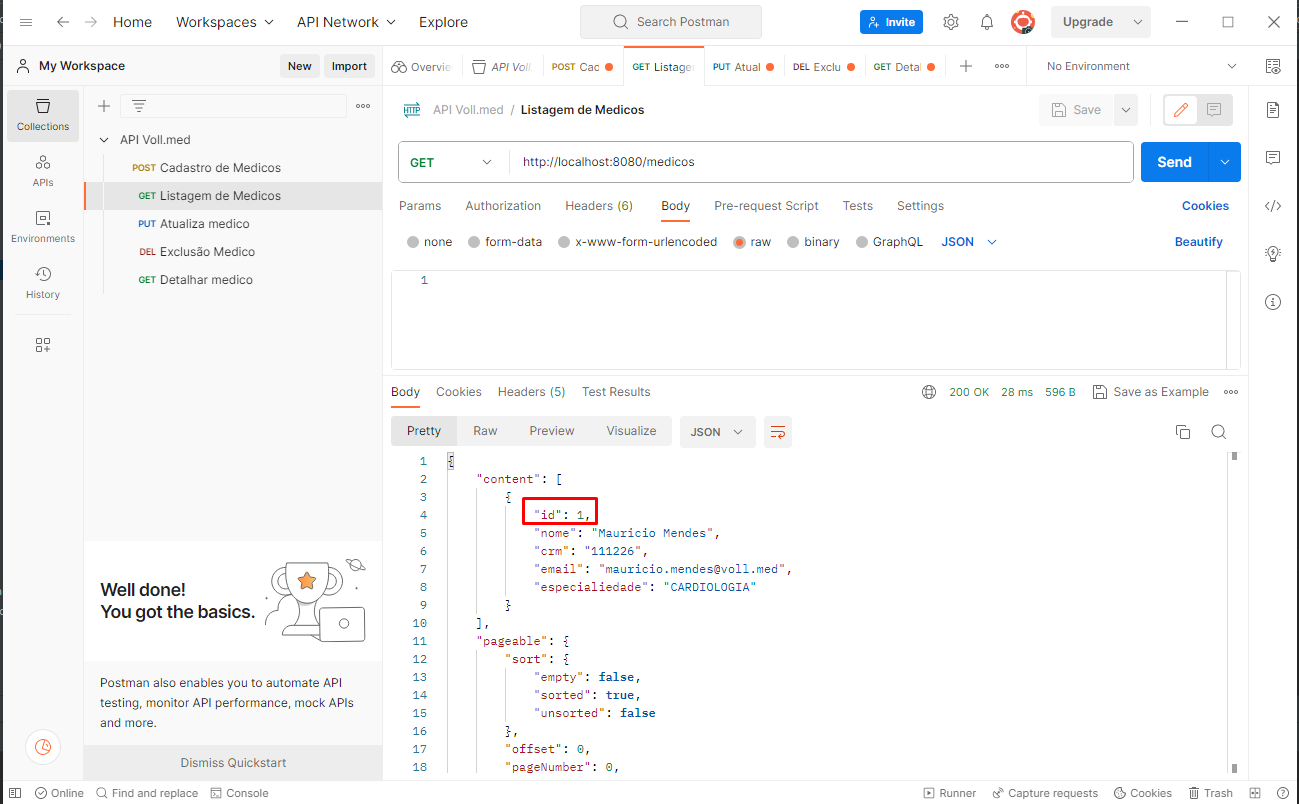Select the binary body option
The width and height of the screenshot is (1299, 804).
(x=793, y=242)
